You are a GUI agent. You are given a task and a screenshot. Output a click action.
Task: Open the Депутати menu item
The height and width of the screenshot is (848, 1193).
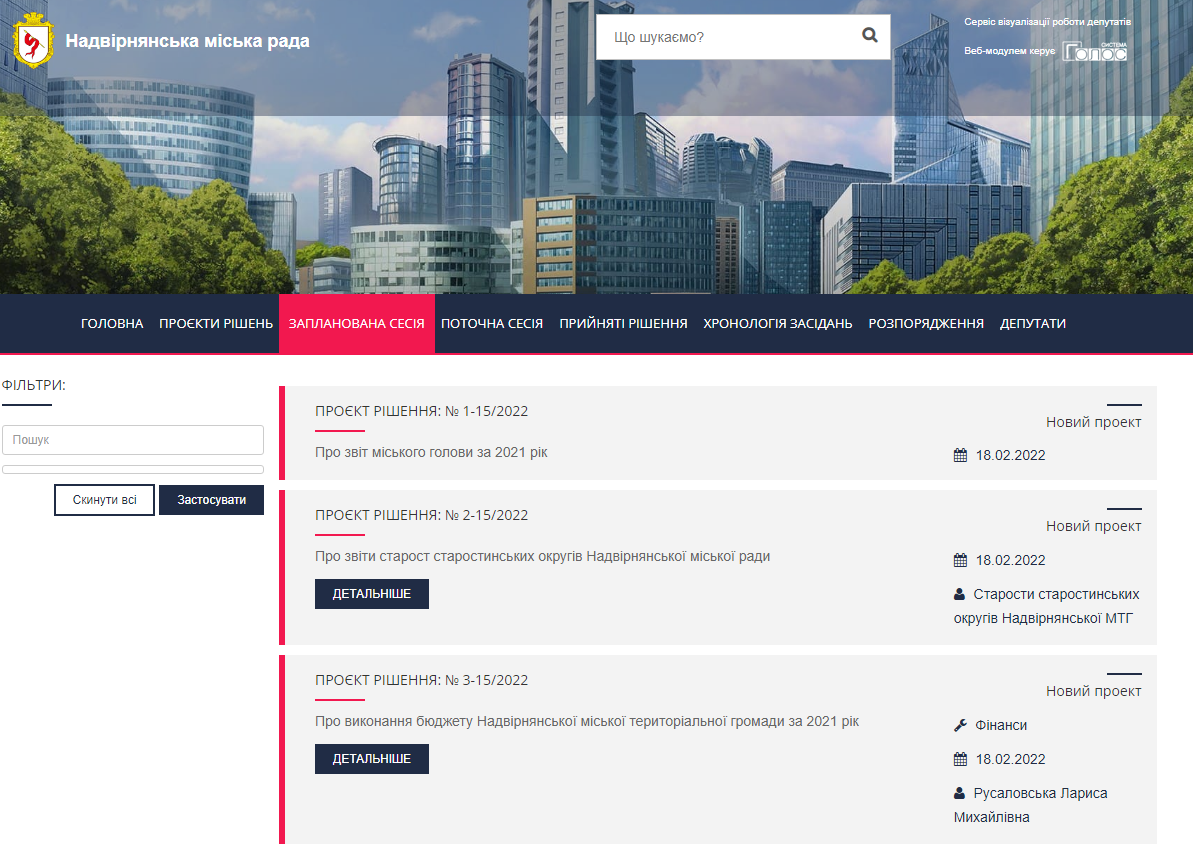coord(1032,324)
